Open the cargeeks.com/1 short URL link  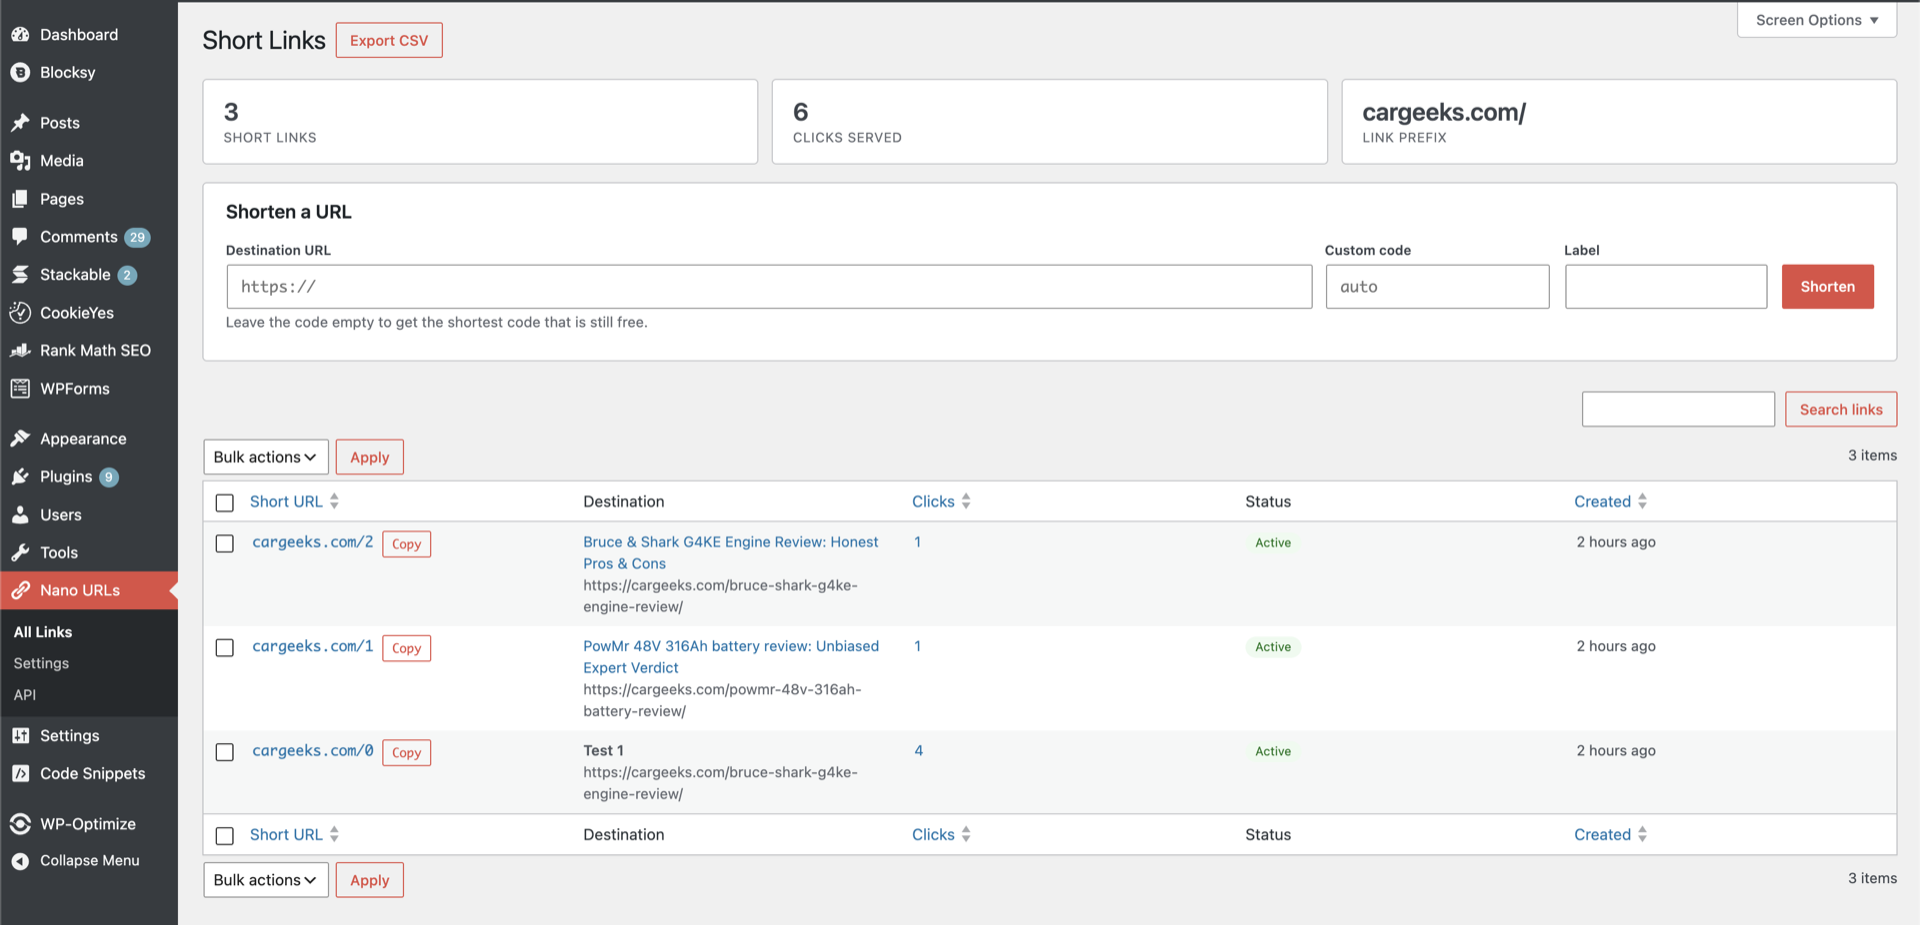coord(312,646)
